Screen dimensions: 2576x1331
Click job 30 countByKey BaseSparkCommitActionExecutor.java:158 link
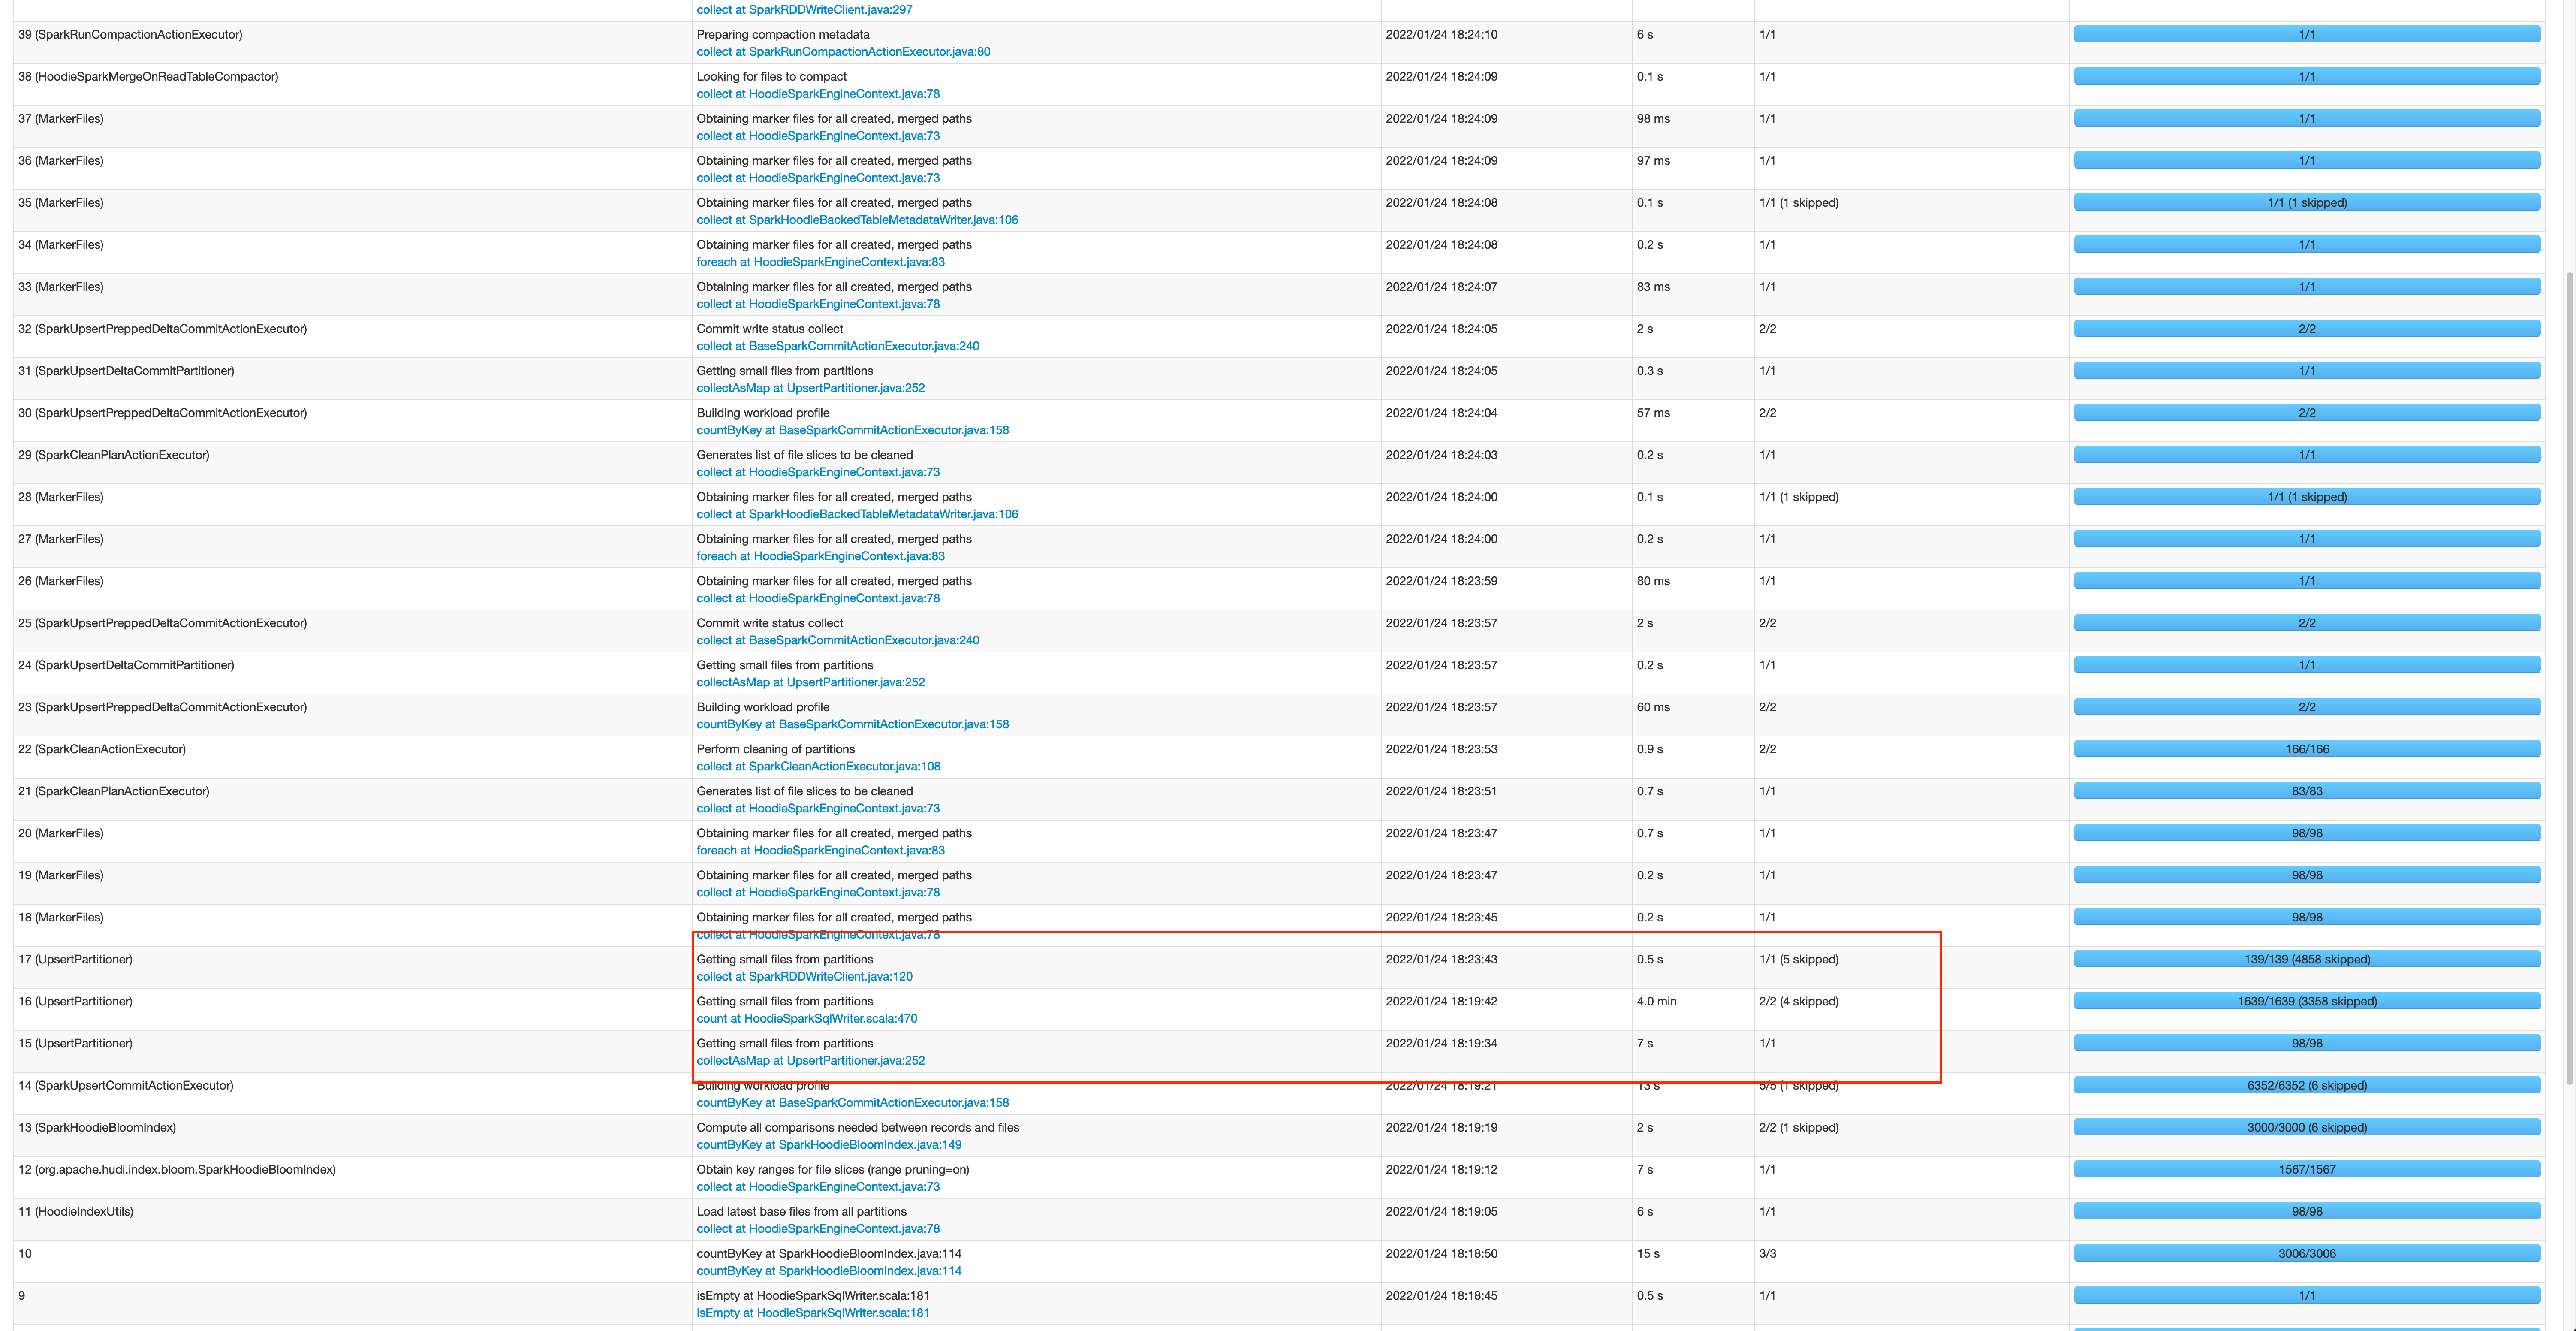click(852, 430)
